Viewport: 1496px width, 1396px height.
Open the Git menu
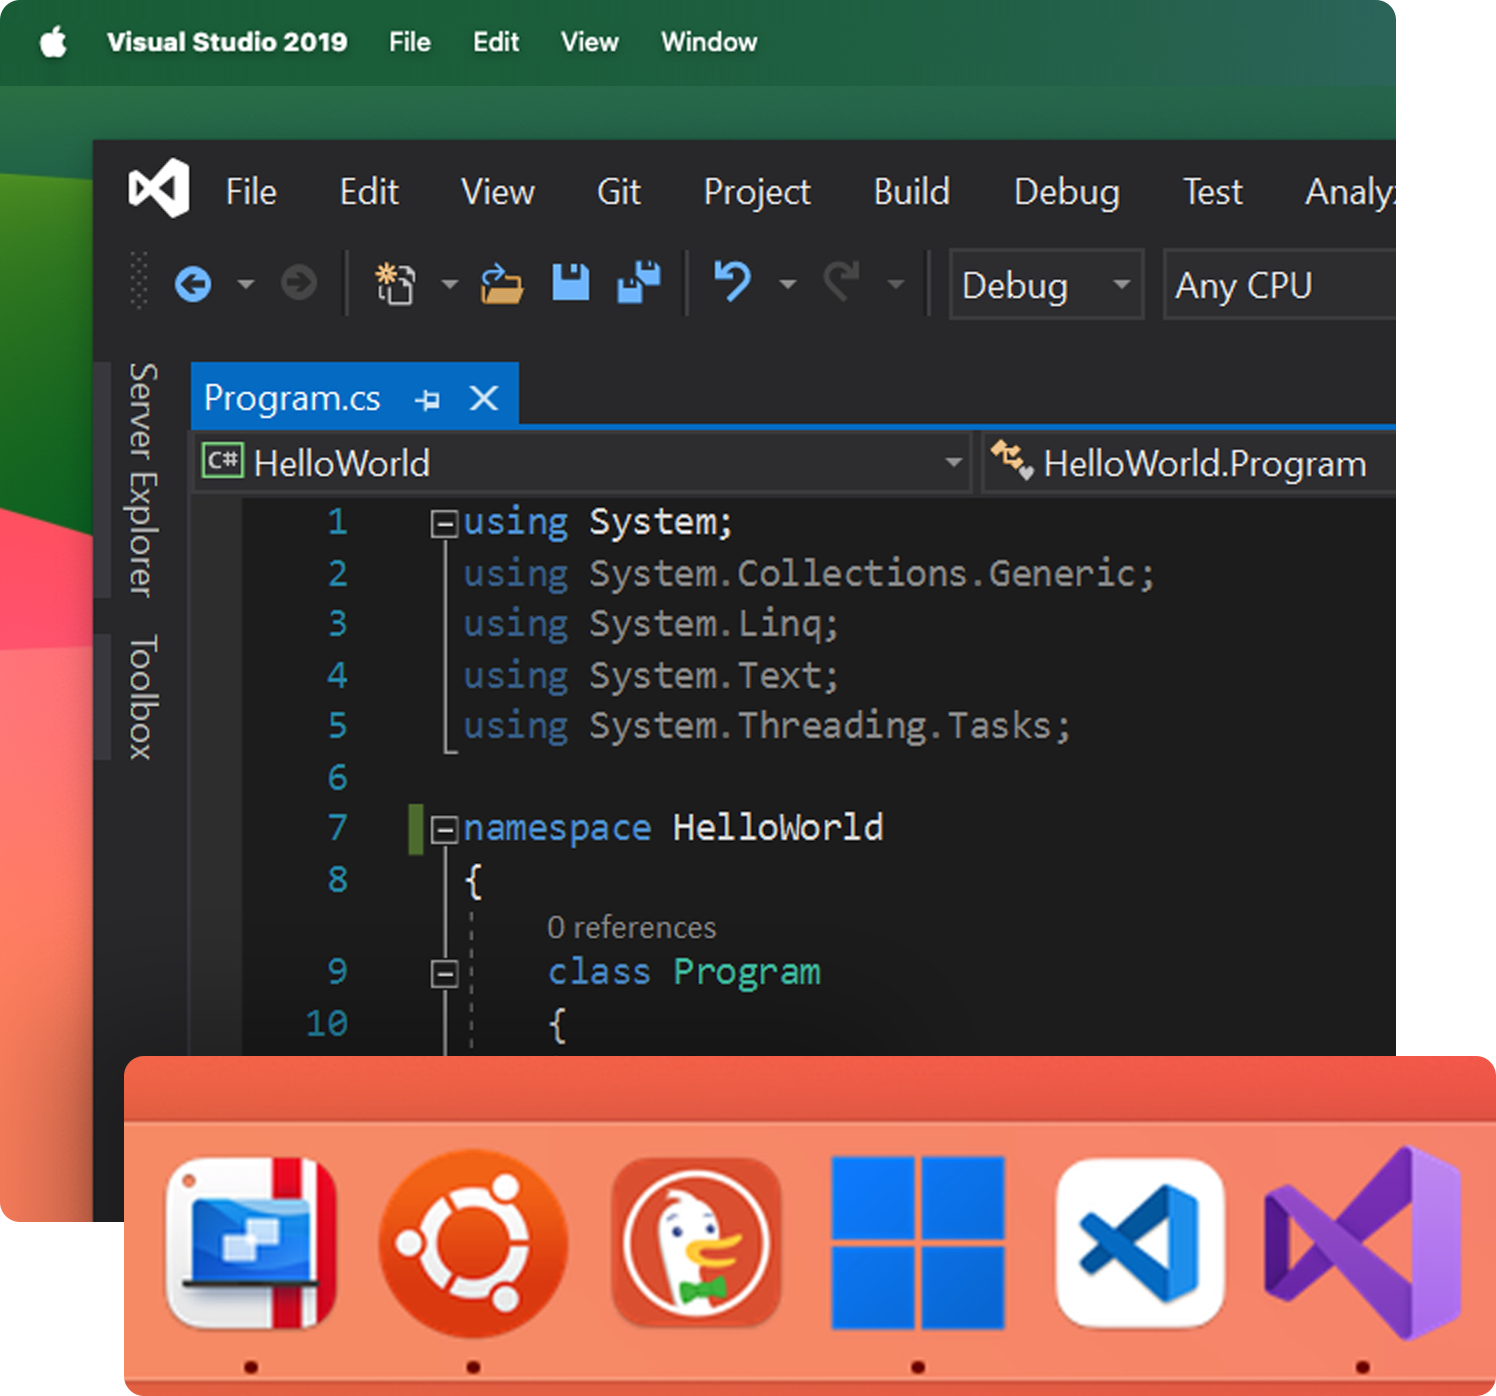[x=618, y=192]
